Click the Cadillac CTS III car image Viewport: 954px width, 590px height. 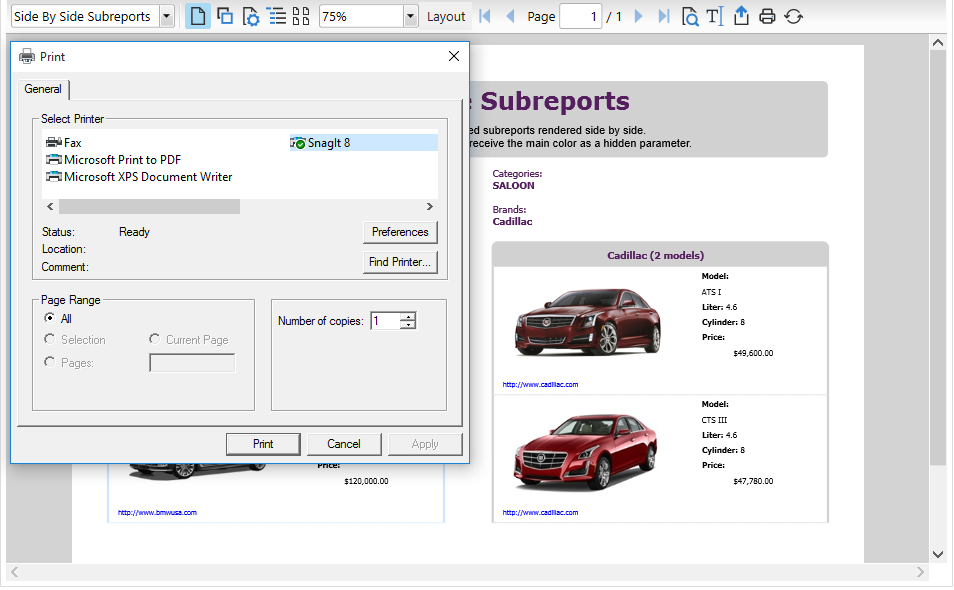tap(587, 451)
